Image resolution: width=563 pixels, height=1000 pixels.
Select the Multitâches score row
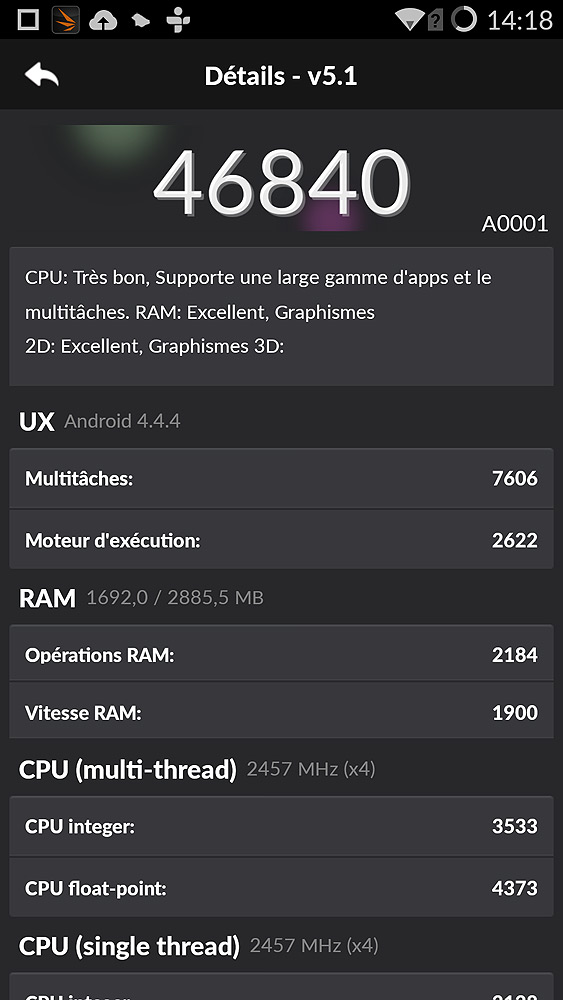pos(281,478)
